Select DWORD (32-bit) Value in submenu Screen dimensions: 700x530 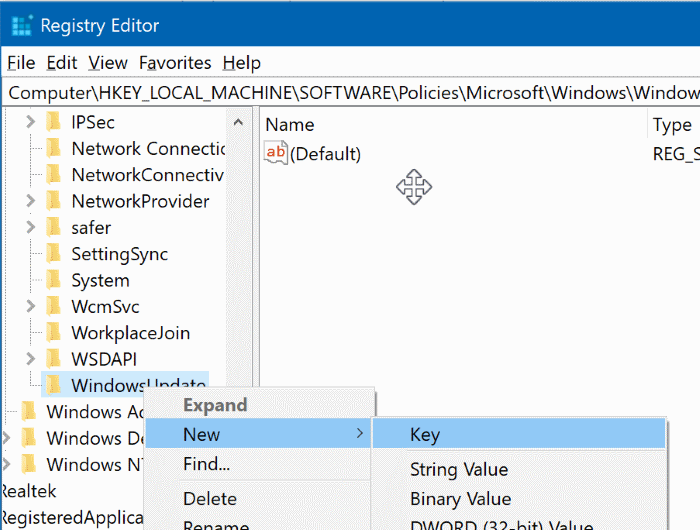coord(501,525)
